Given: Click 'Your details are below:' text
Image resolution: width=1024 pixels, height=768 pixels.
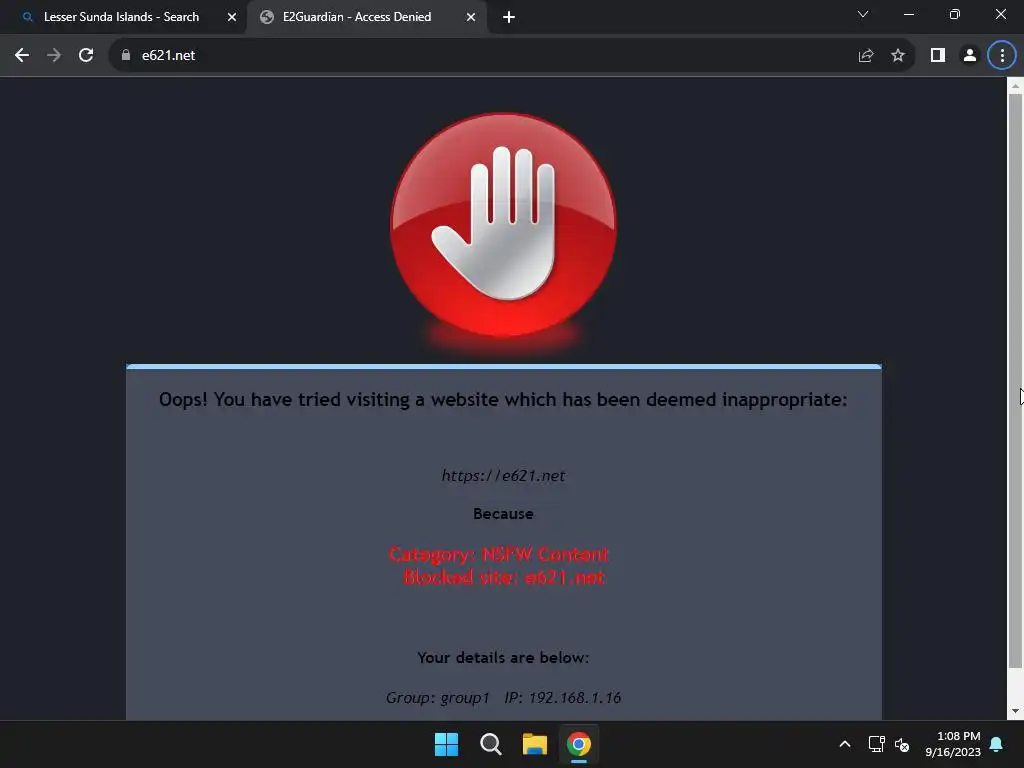Looking at the screenshot, I should [x=503, y=658].
